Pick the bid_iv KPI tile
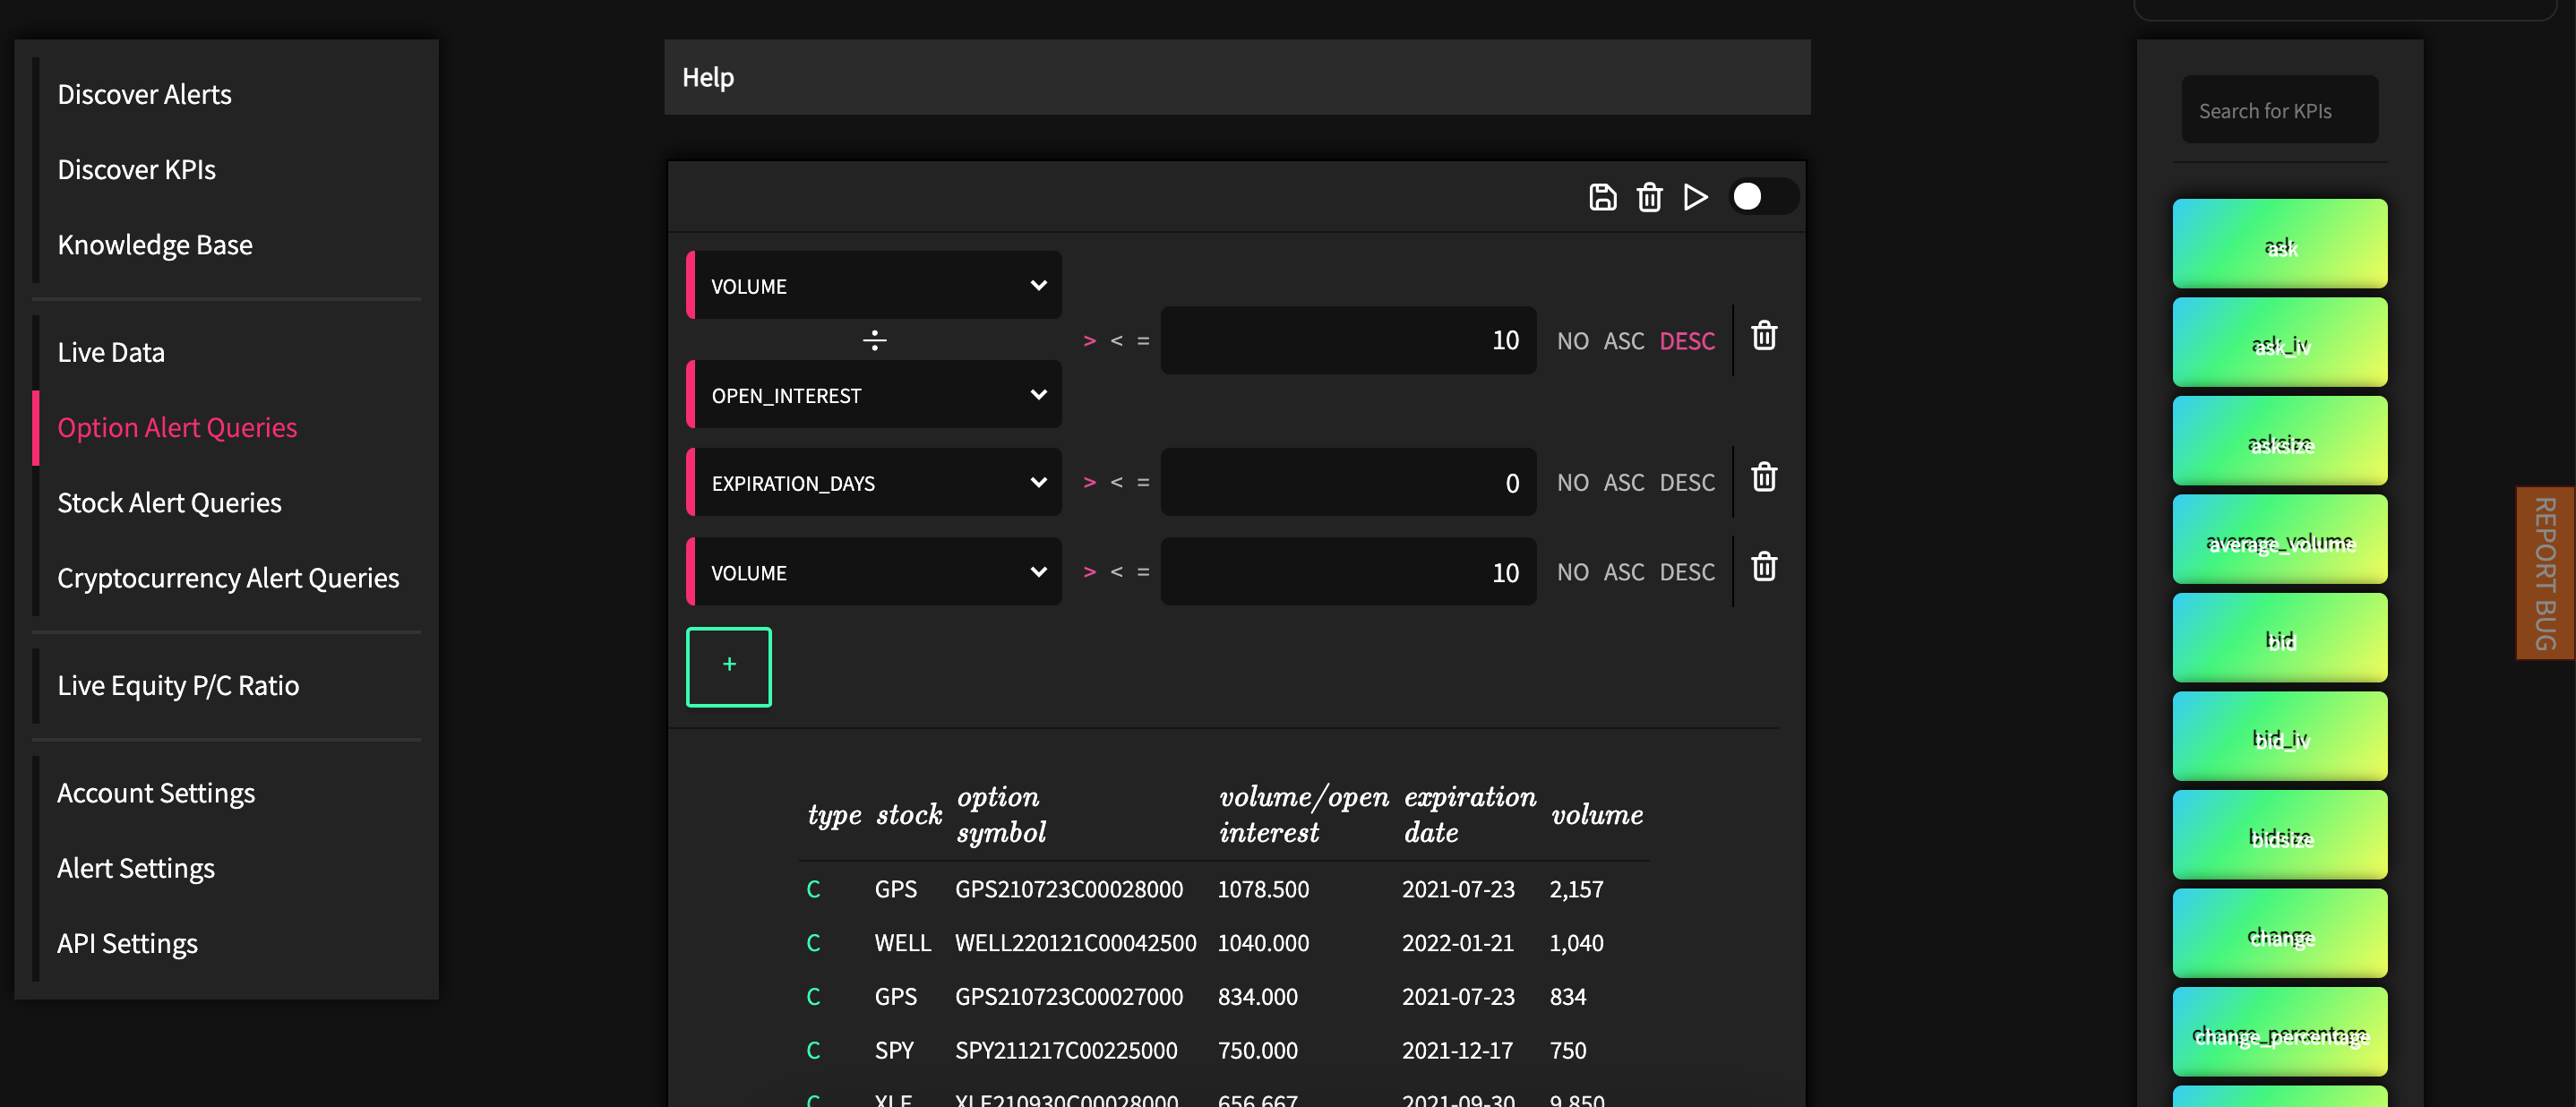Image resolution: width=2576 pixels, height=1107 pixels. tap(2279, 737)
